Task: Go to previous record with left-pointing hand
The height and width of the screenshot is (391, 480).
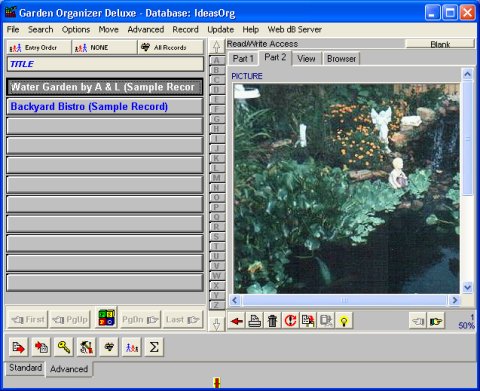Action: click(x=418, y=321)
